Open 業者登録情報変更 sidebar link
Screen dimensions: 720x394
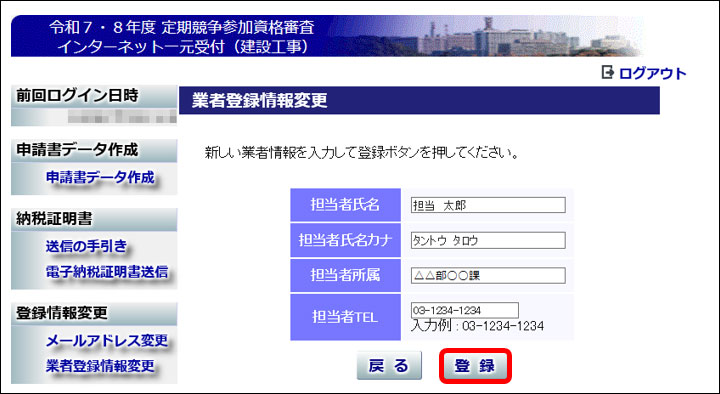[100, 366]
